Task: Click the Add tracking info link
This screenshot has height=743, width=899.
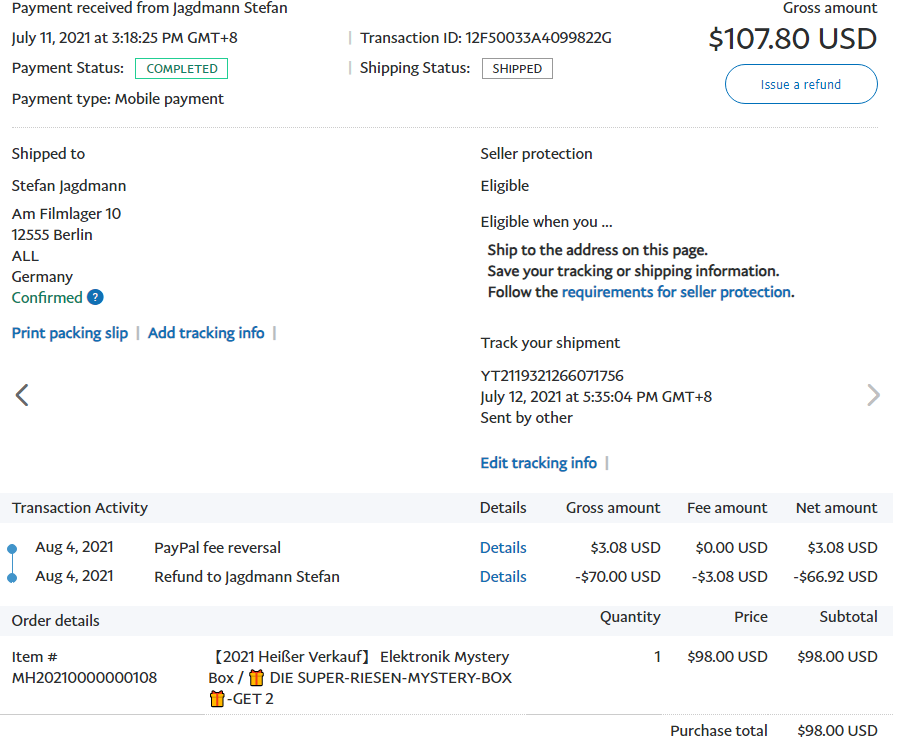Action: pyautogui.click(x=206, y=333)
